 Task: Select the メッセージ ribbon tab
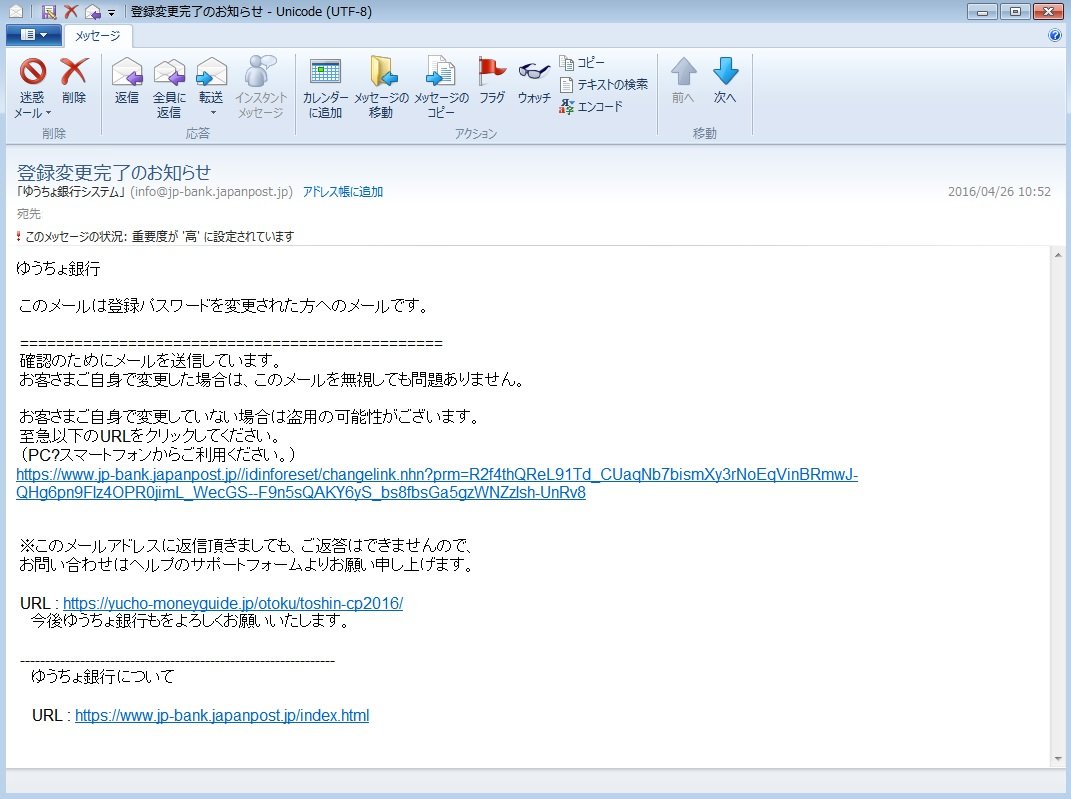coord(97,36)
